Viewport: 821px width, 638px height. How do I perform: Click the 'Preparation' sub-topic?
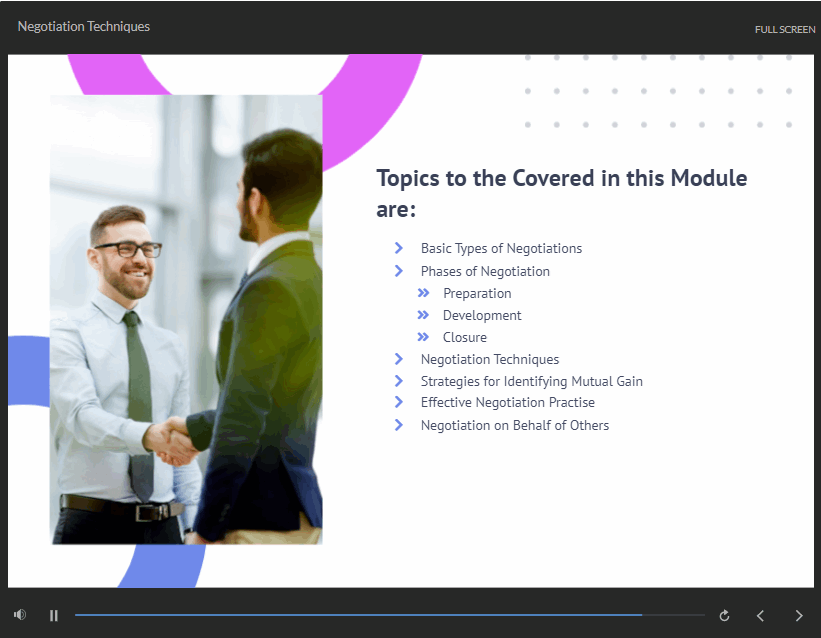point(477,293)
